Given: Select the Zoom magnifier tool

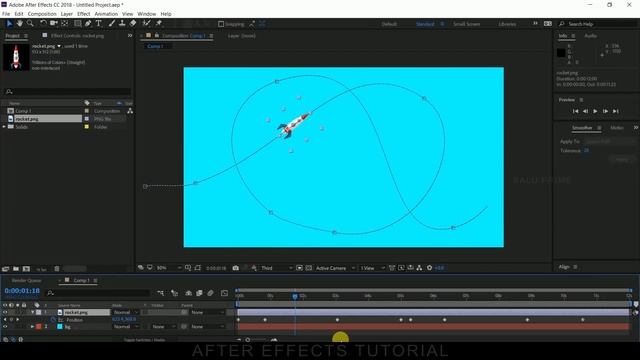Looking at the screenshot, I should (x=30, y=24).
